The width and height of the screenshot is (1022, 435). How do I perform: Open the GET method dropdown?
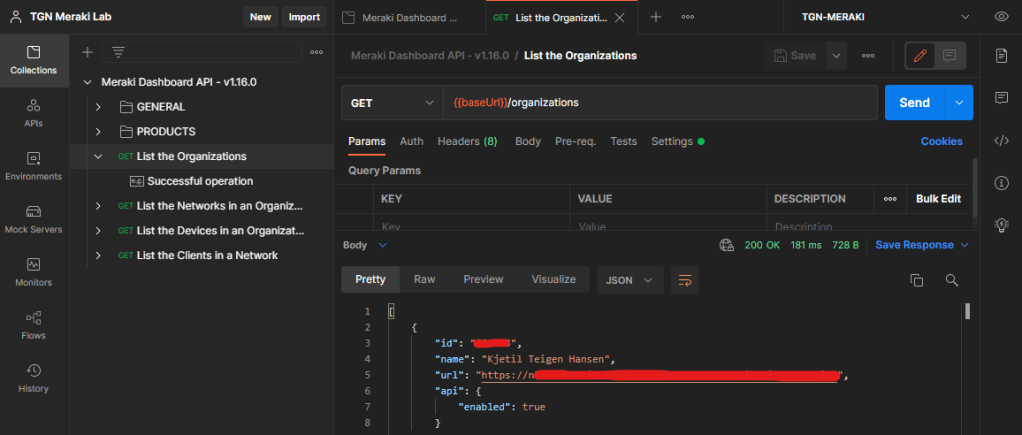tap(390, 103)
